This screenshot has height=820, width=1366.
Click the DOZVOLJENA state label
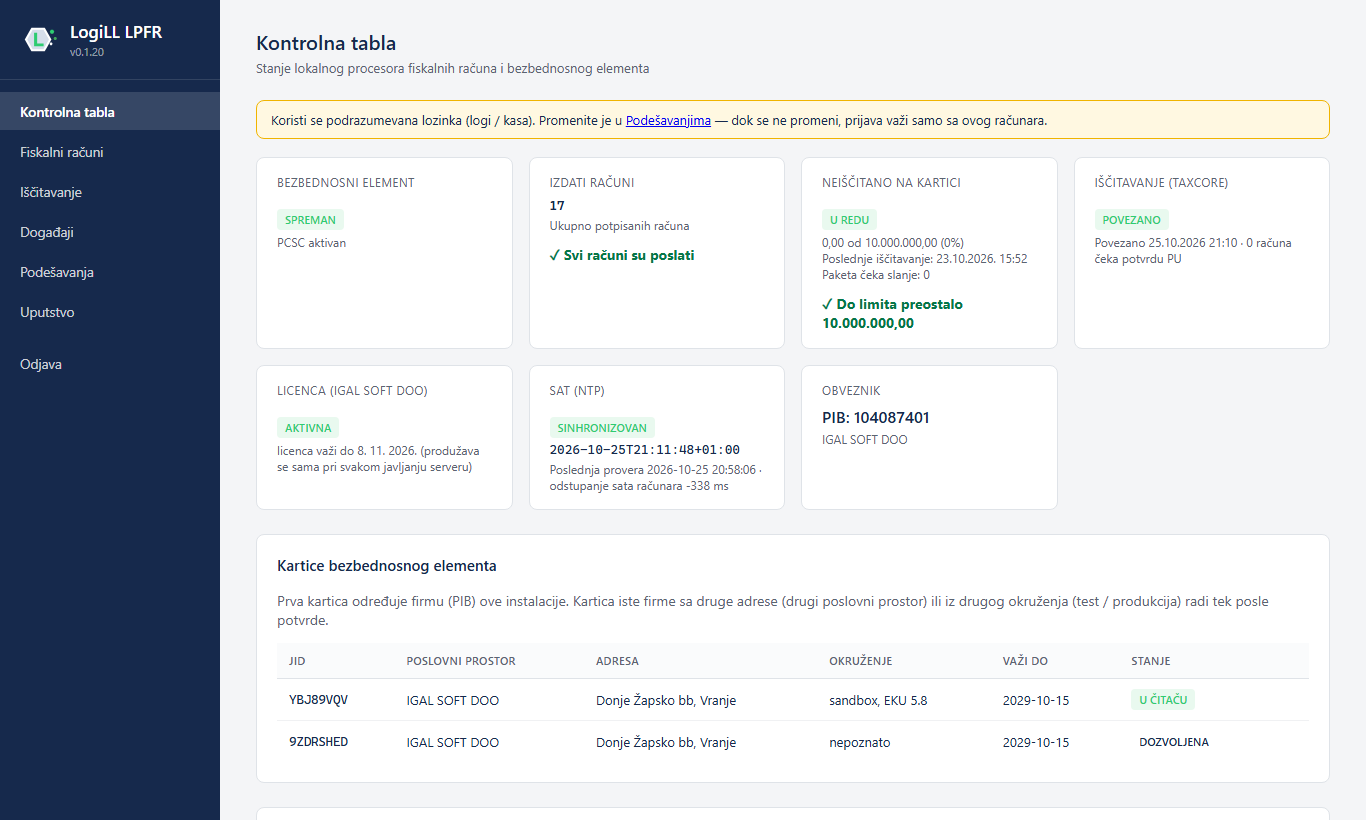1174,742
